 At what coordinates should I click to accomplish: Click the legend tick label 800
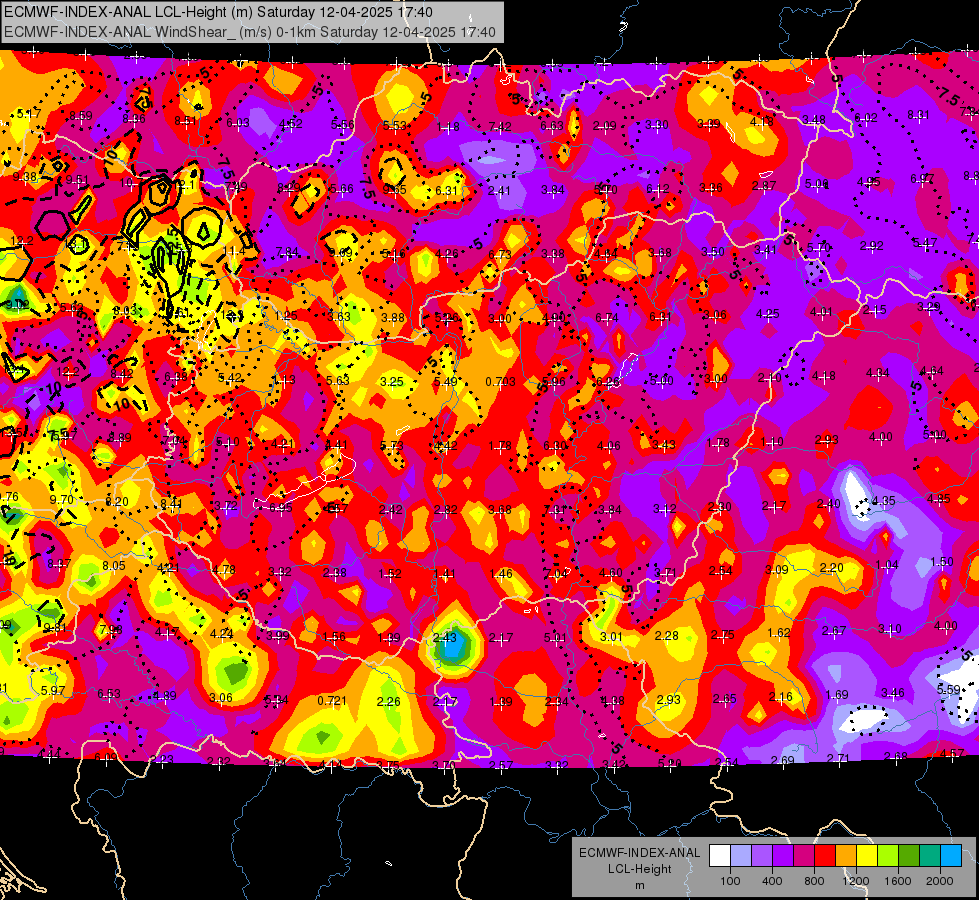pyautogui.click(x=814, y=881)
